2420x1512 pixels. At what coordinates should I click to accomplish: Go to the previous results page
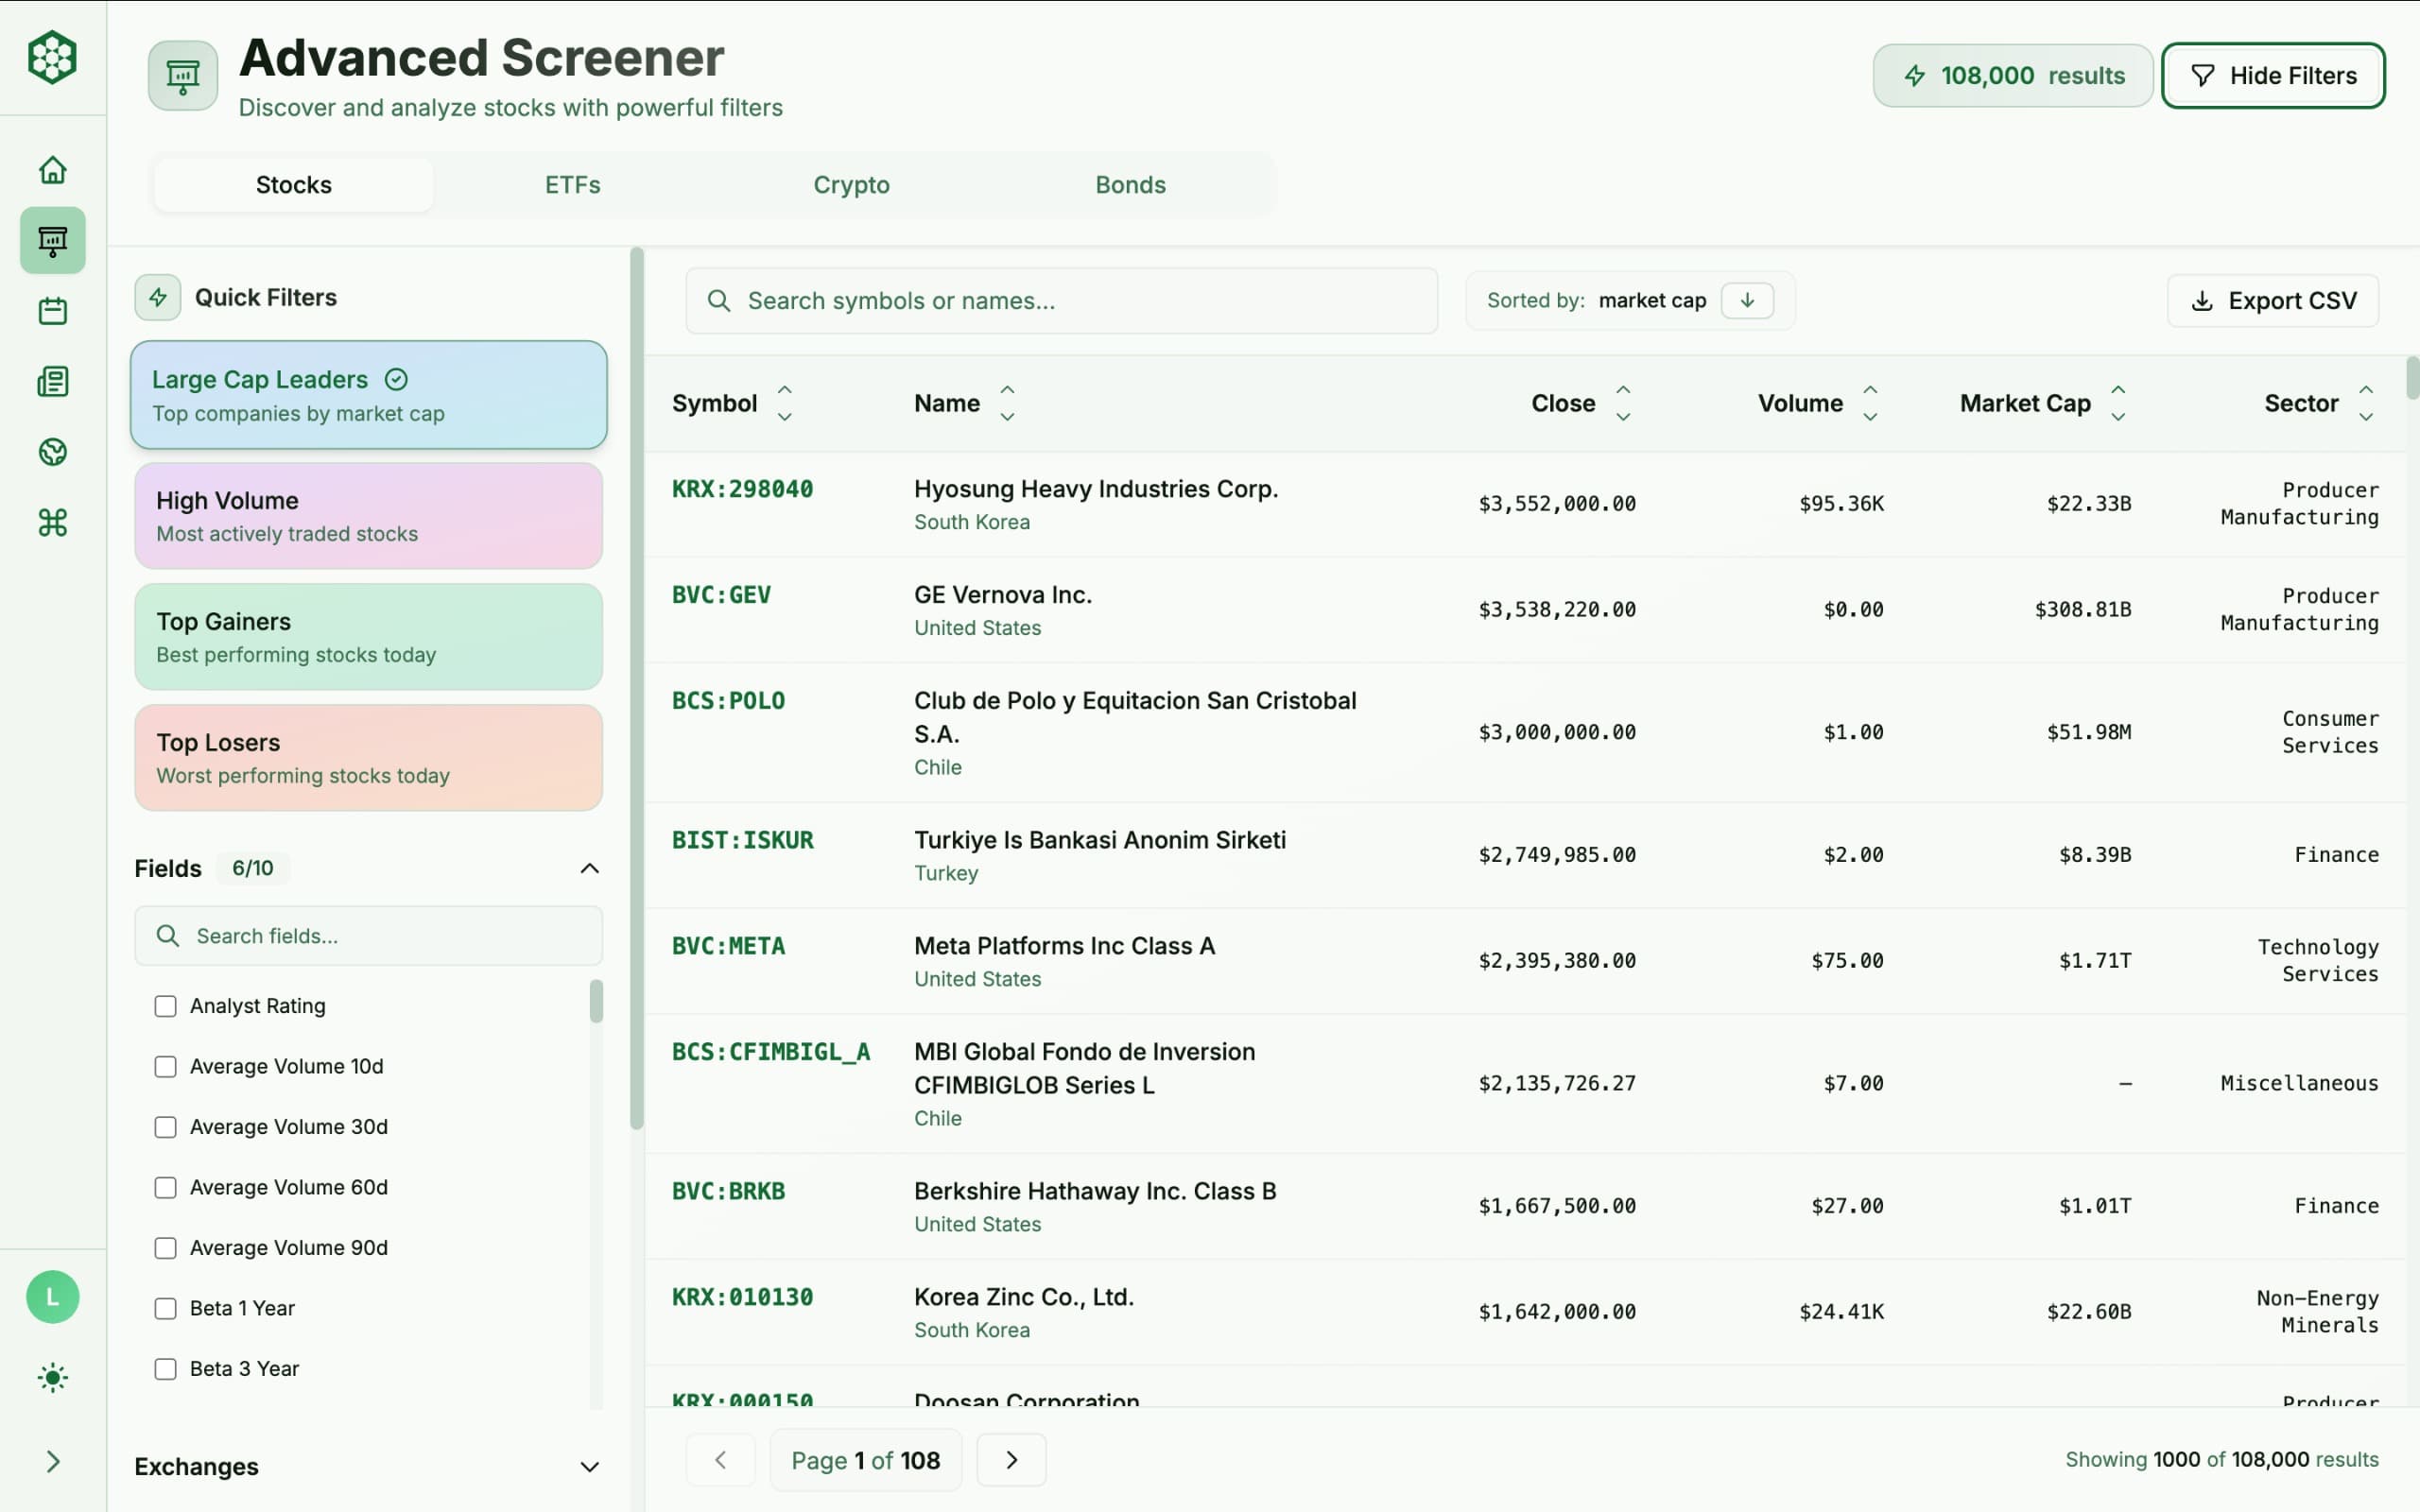click(x=720, y=1460)
